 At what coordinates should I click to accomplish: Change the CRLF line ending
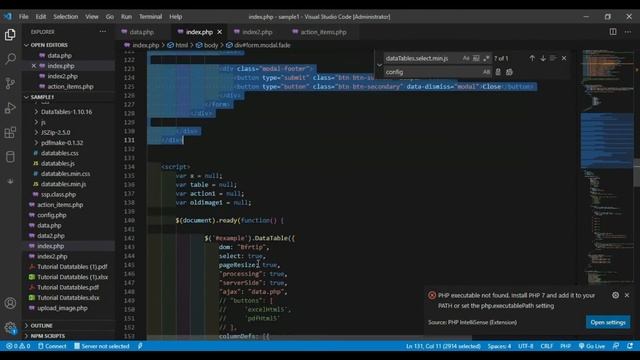(x=547, y=346)
